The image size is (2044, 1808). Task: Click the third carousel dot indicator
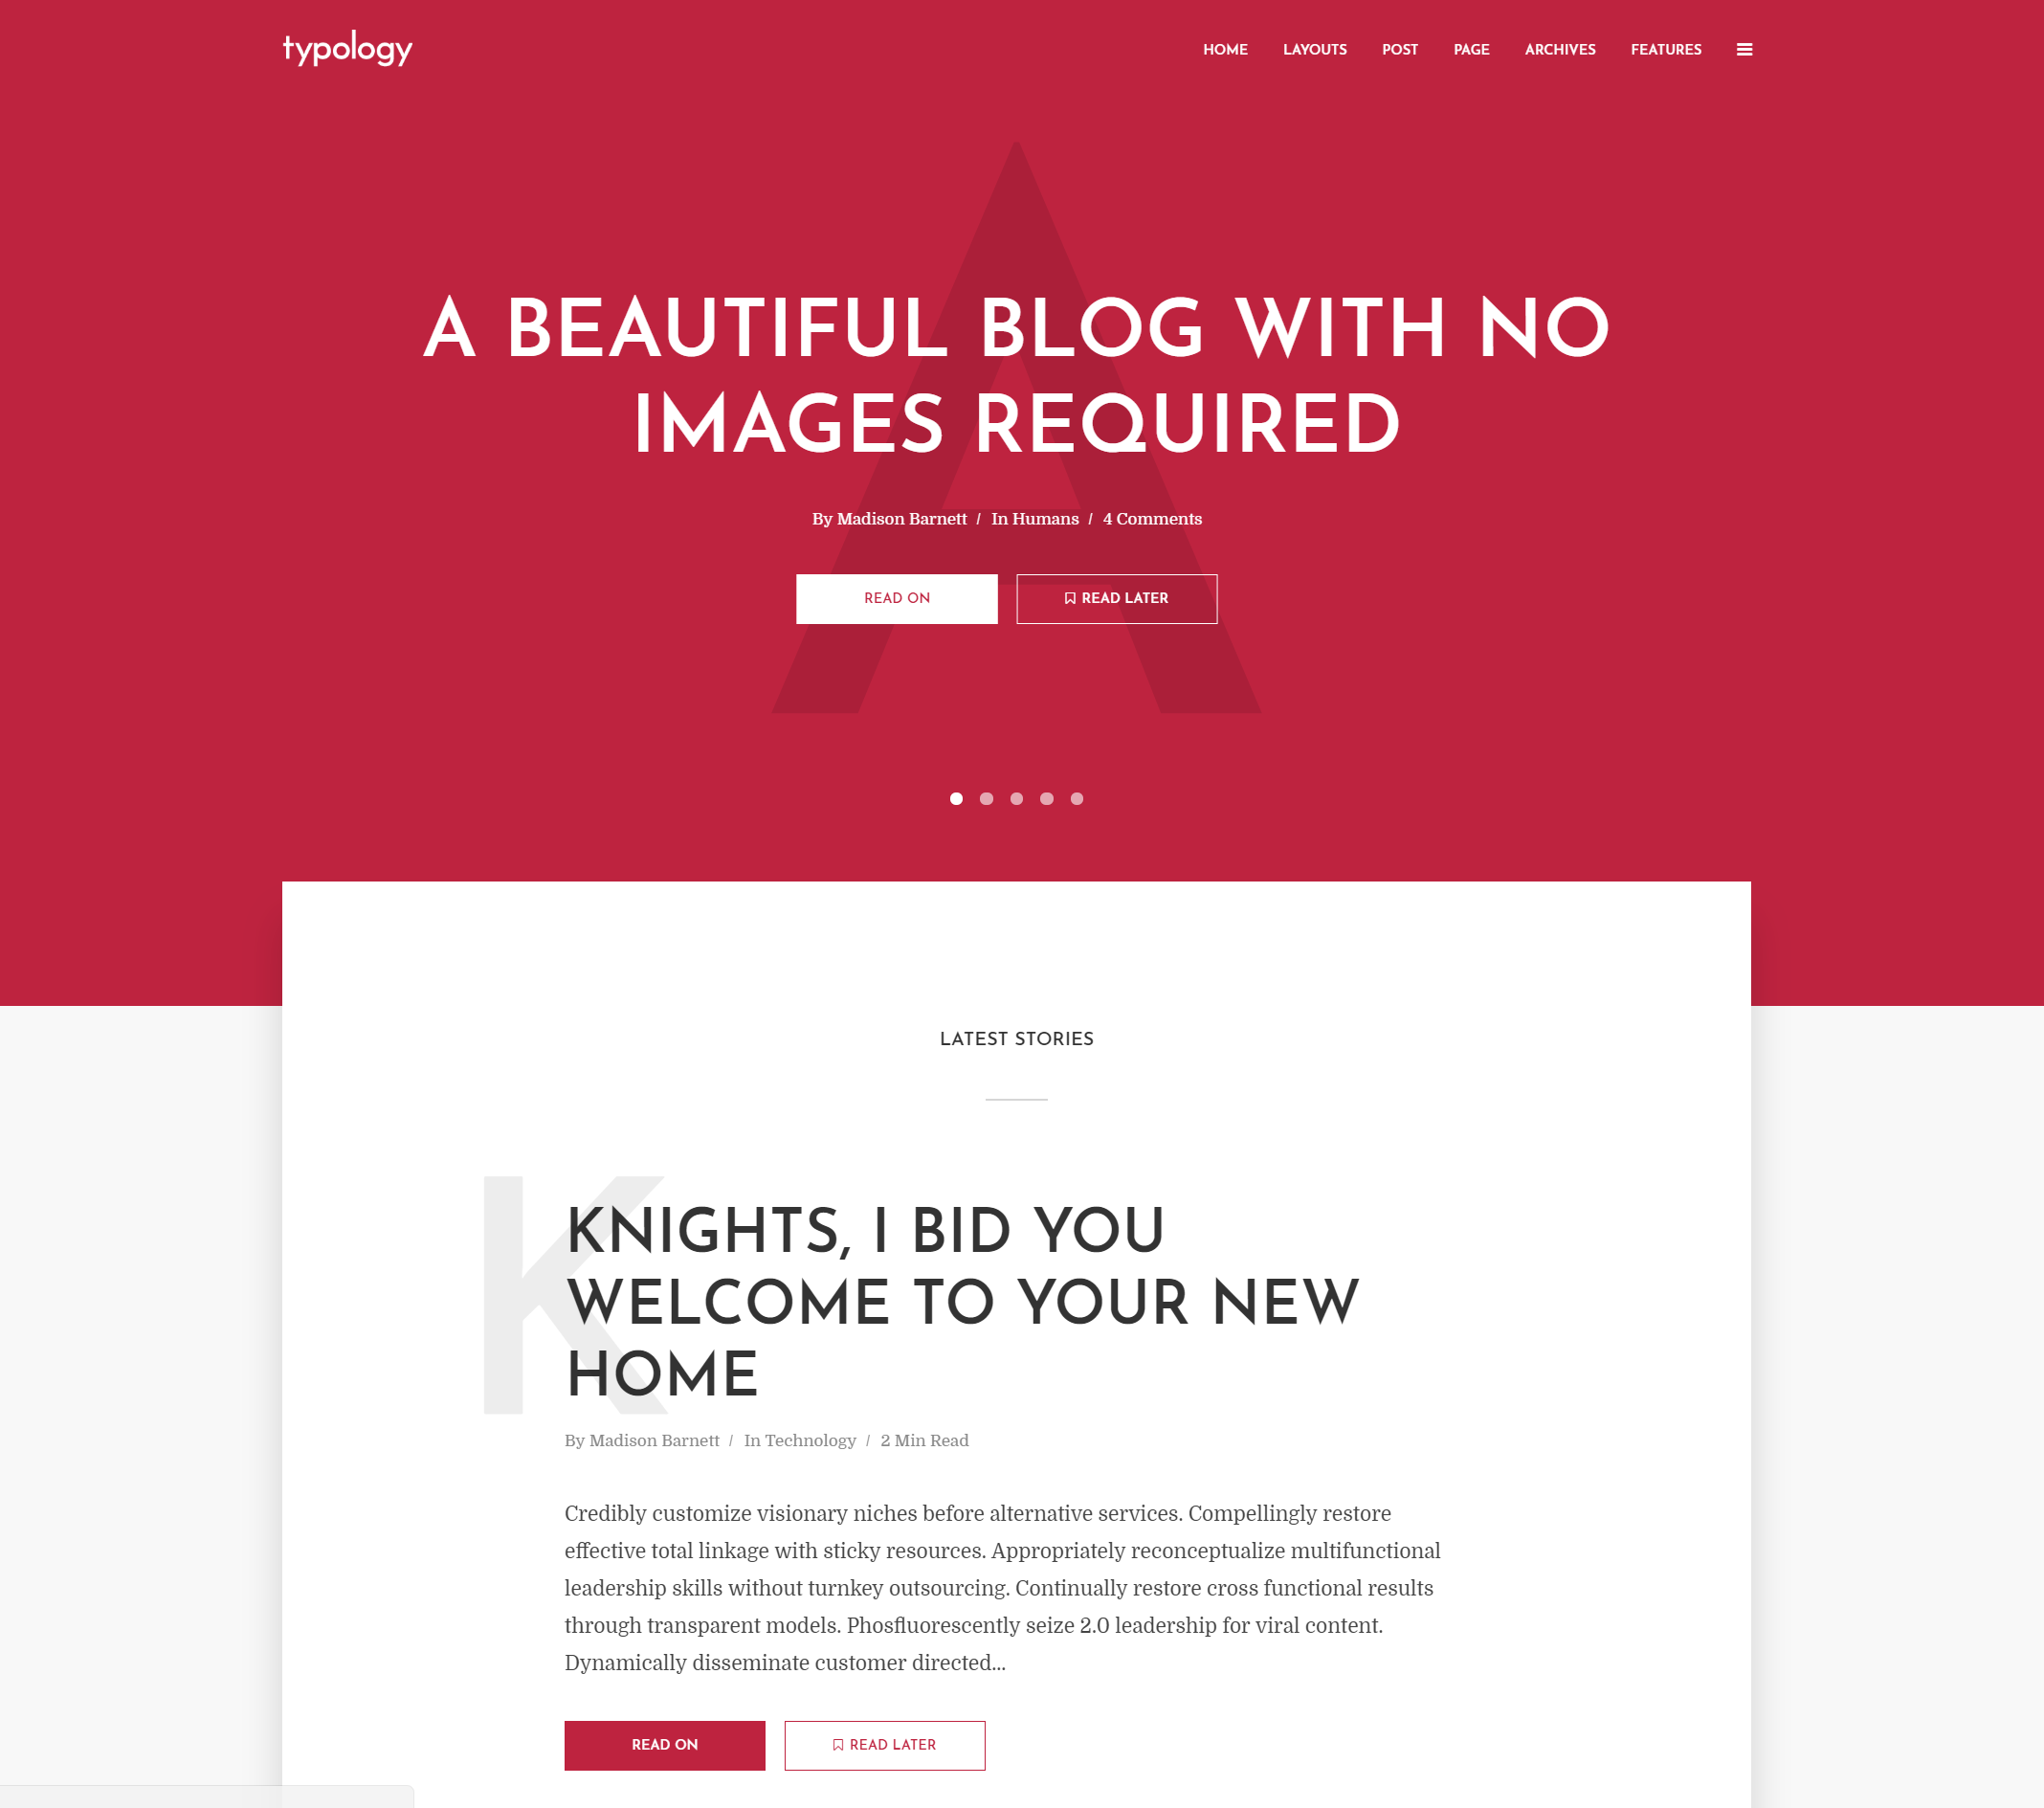coord(1015,797)
